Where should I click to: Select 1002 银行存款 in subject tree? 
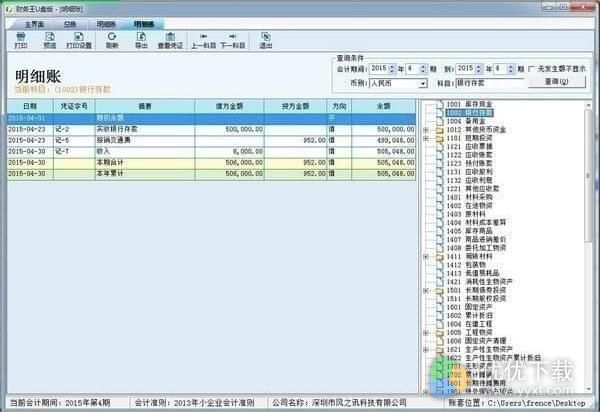tap(470, 113)
